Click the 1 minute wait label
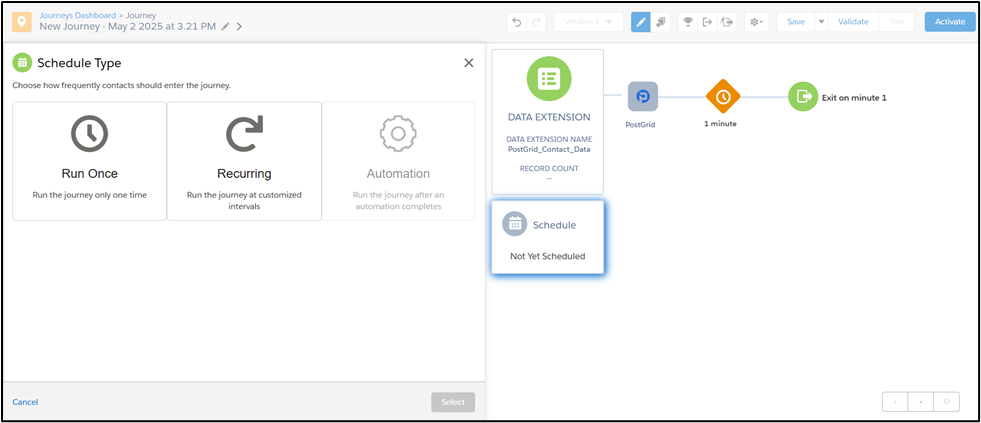Viewport: 981px width, 423px height. tap(720, 124)
